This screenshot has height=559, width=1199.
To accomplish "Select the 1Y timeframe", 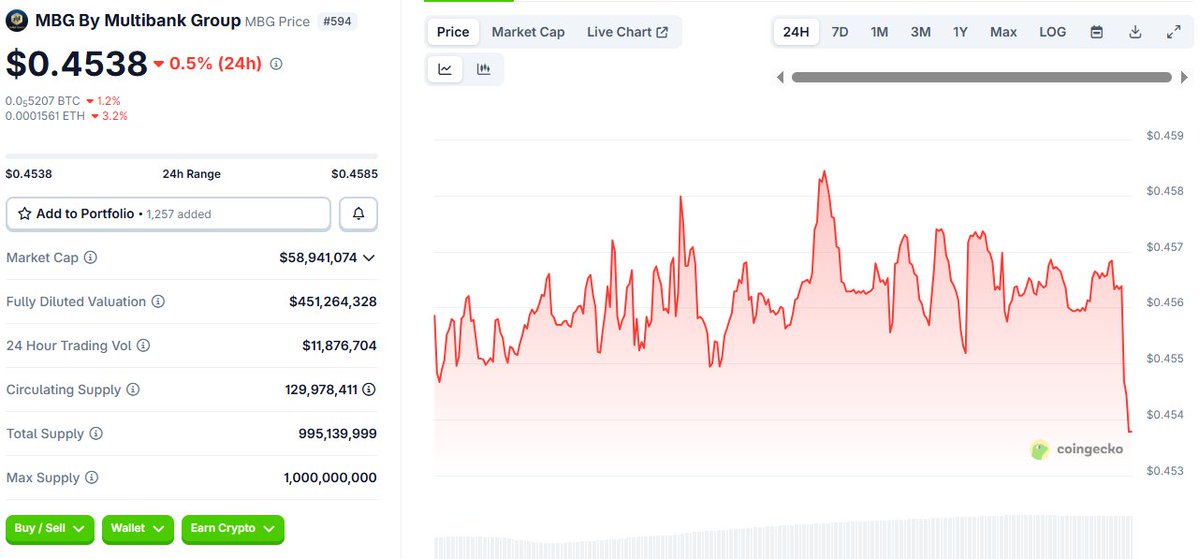I will 960,32.
